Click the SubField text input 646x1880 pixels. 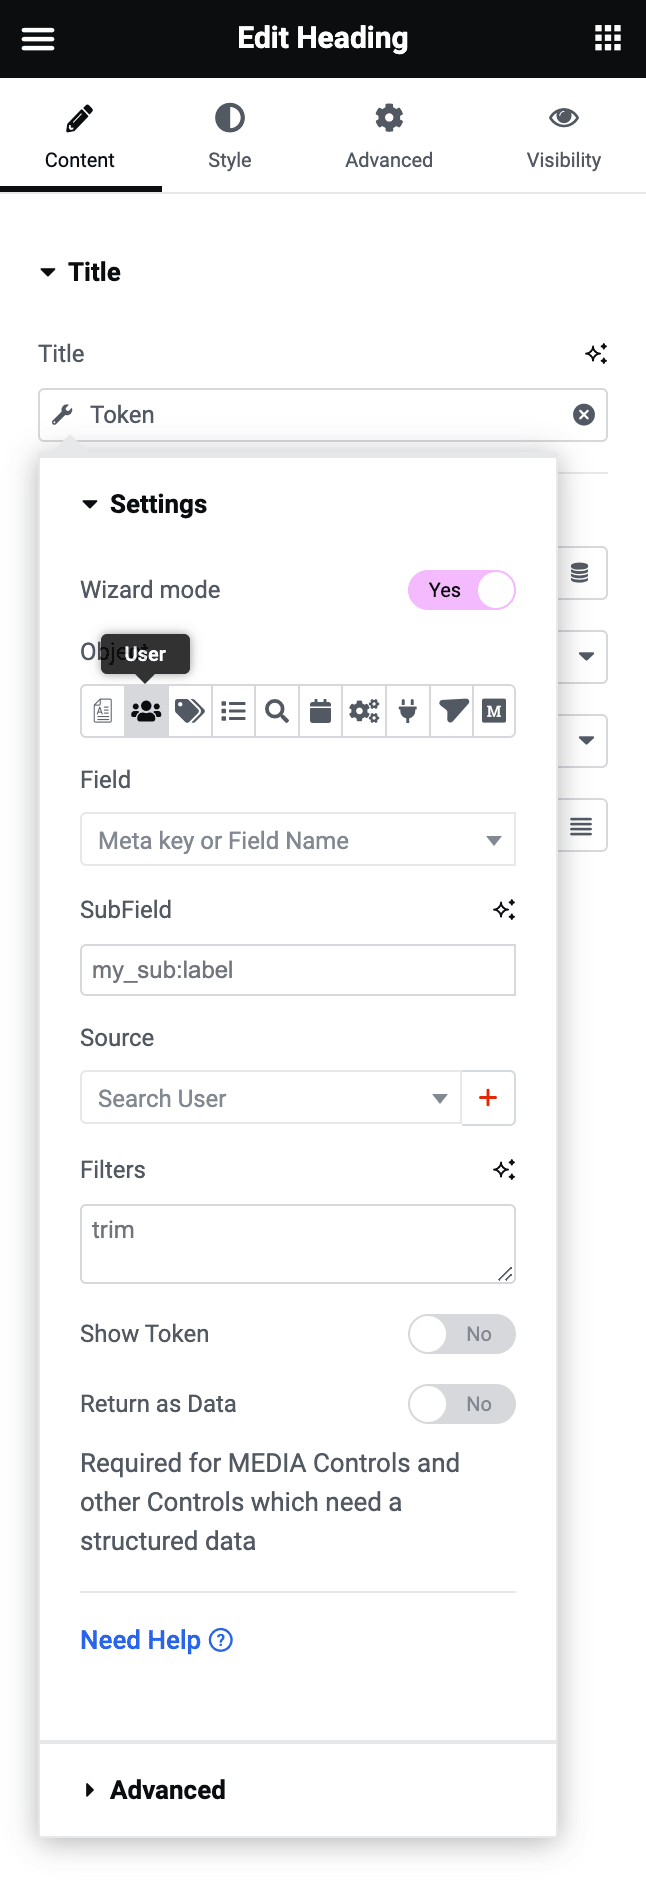click(x=297, y=970)
